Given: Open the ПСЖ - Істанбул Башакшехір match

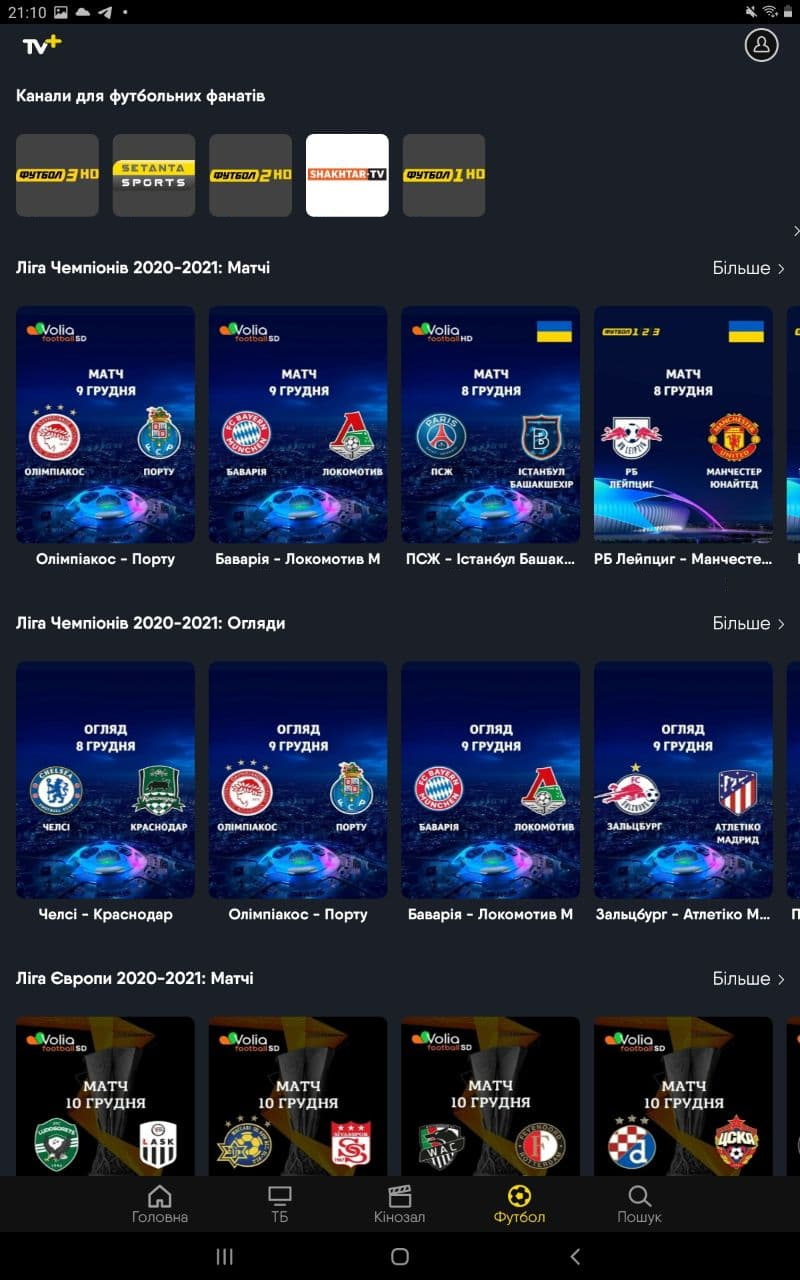Looking at the screenshot, I should click(x=491, y=425).
